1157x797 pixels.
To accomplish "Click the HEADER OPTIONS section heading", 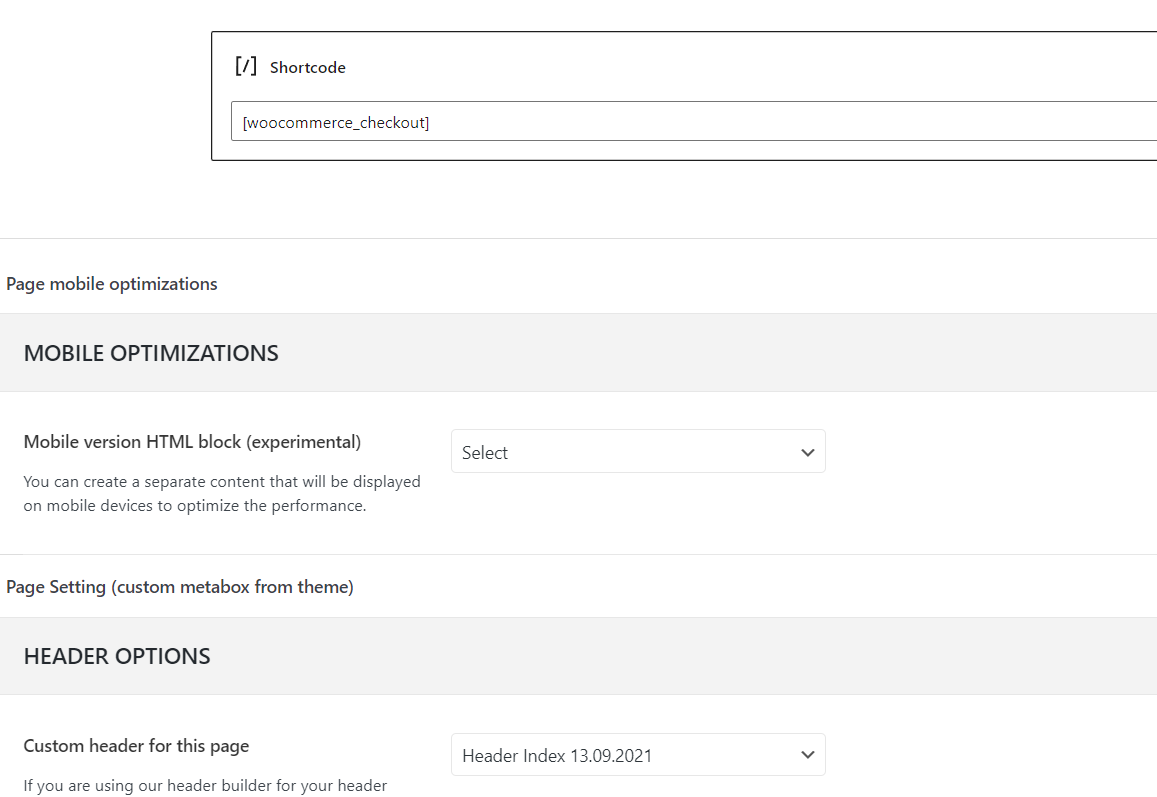I will [117, 657].
